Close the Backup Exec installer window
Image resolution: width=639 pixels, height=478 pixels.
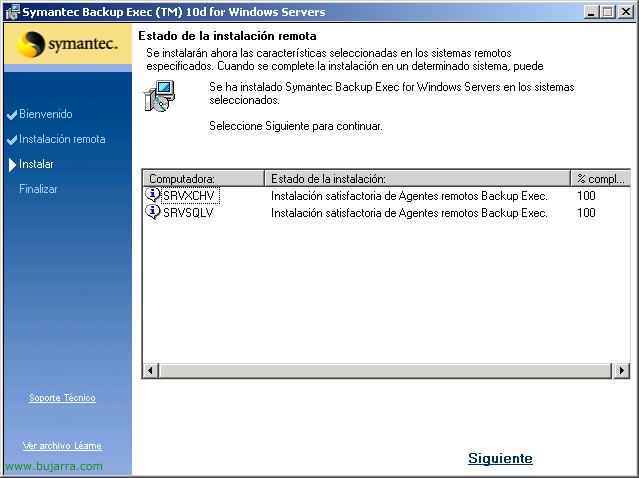pyautogui.click(x=625, y=12)
